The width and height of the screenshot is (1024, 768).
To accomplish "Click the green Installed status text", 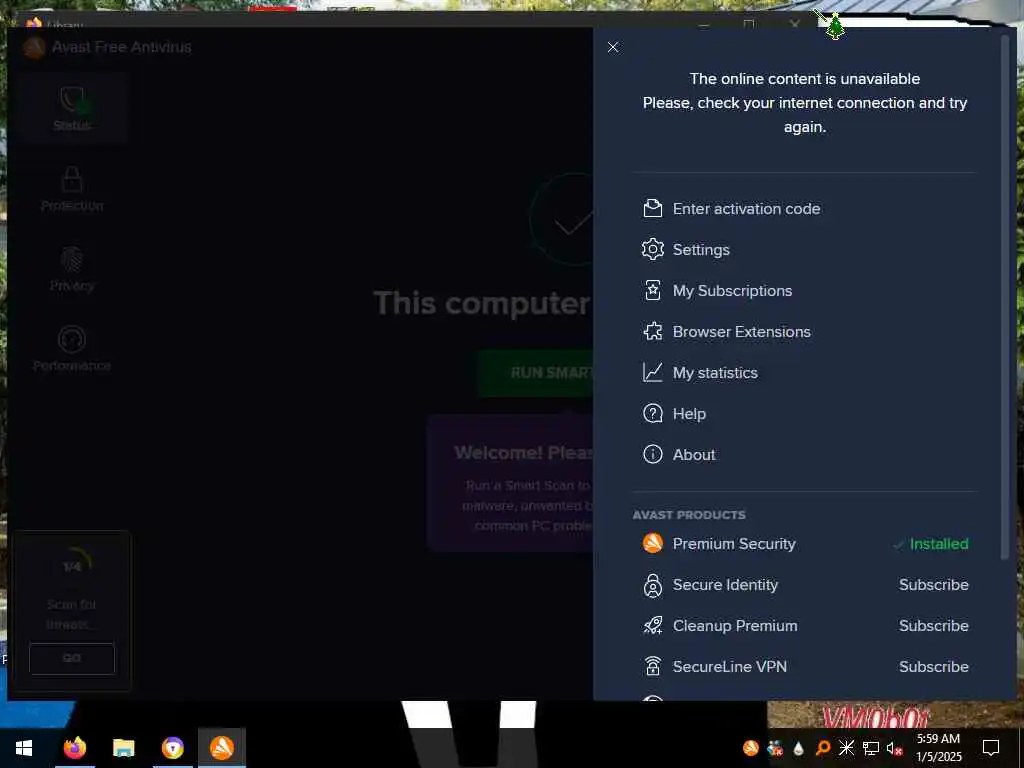I will (x=938, y=544).
